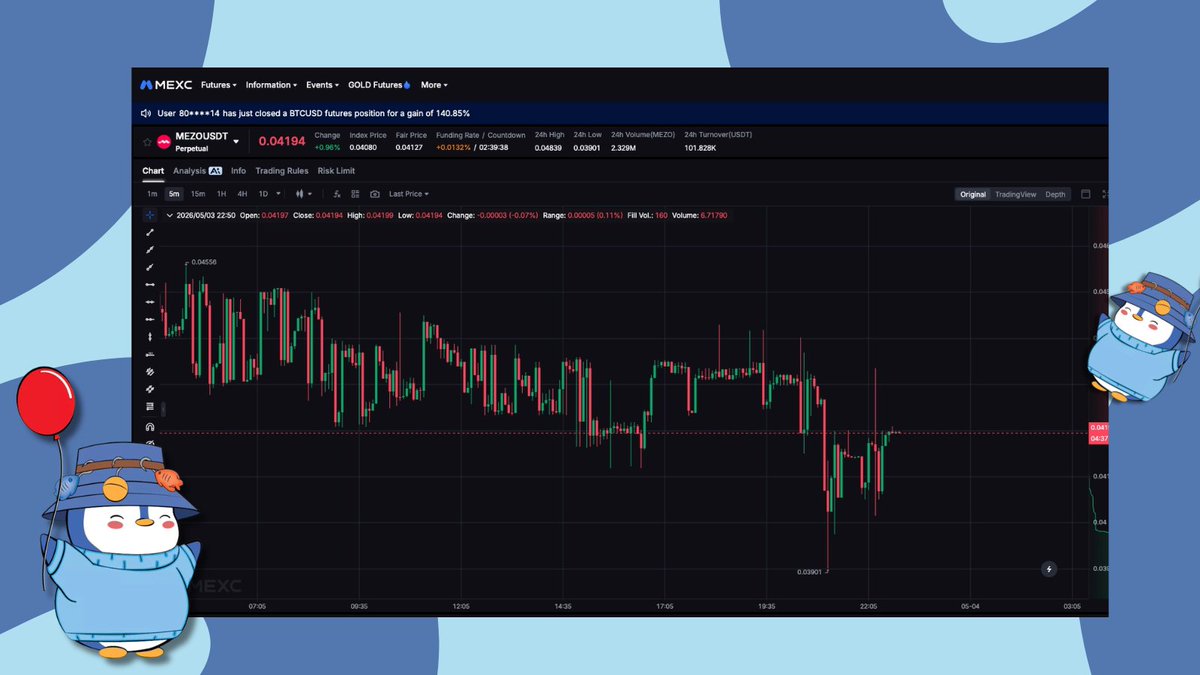The height and width of the screenshot is (675, 1200).
Task: Switch to Depth chart view
Action: coord(1055,194)
